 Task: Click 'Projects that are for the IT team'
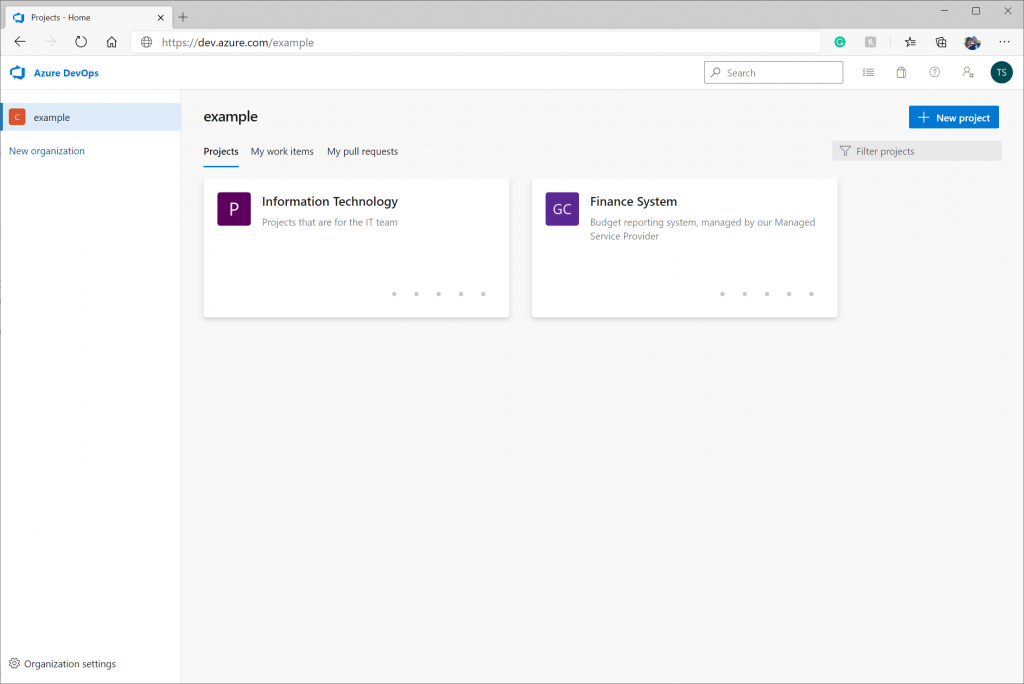click(330, 222)
